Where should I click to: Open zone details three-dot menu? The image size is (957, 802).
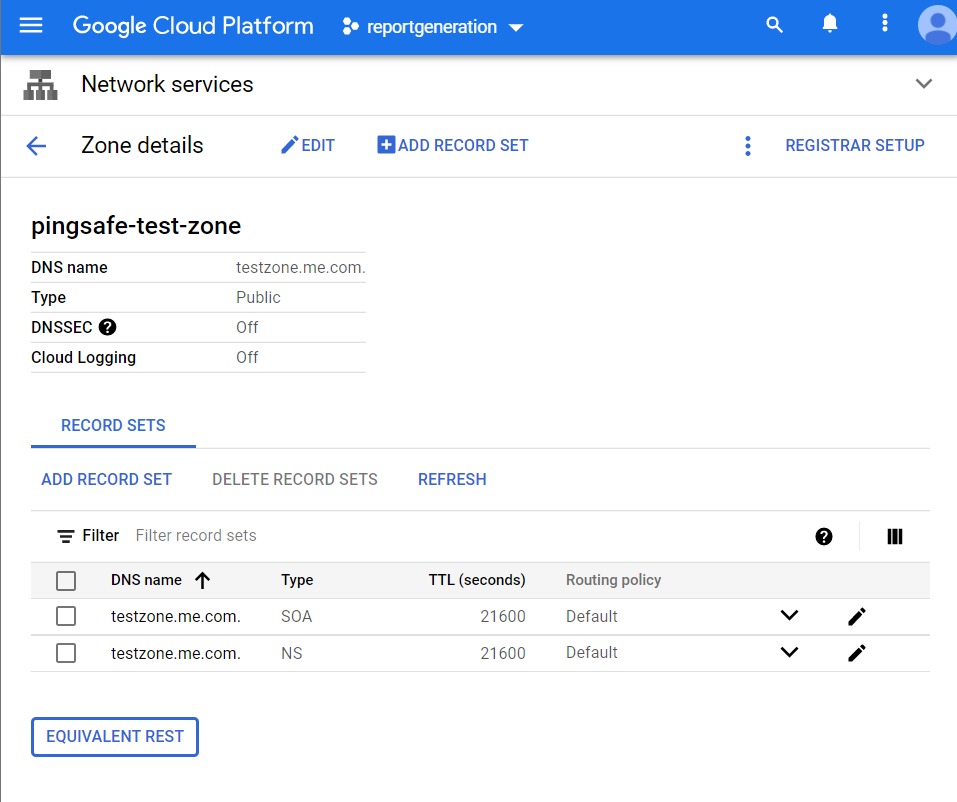point(747,146)
